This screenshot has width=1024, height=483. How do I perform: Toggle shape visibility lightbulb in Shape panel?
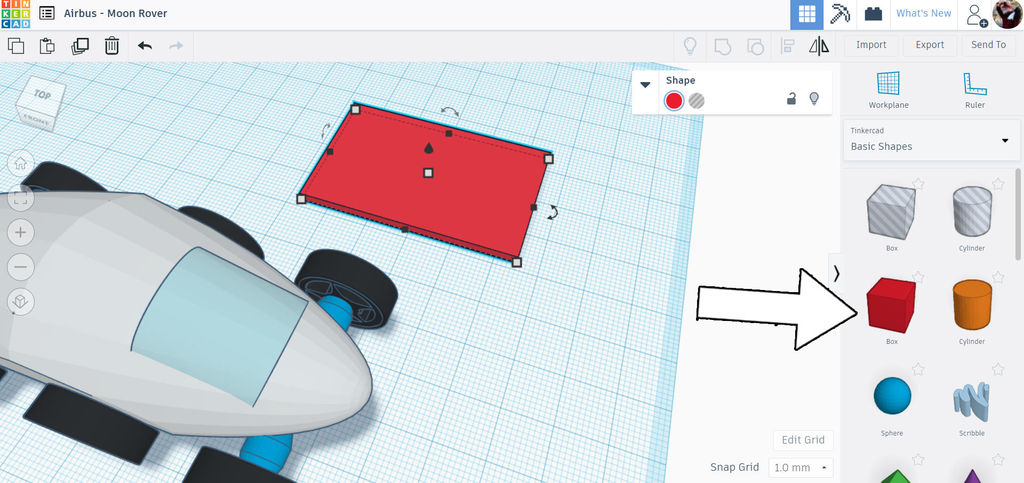click(814, 99)
